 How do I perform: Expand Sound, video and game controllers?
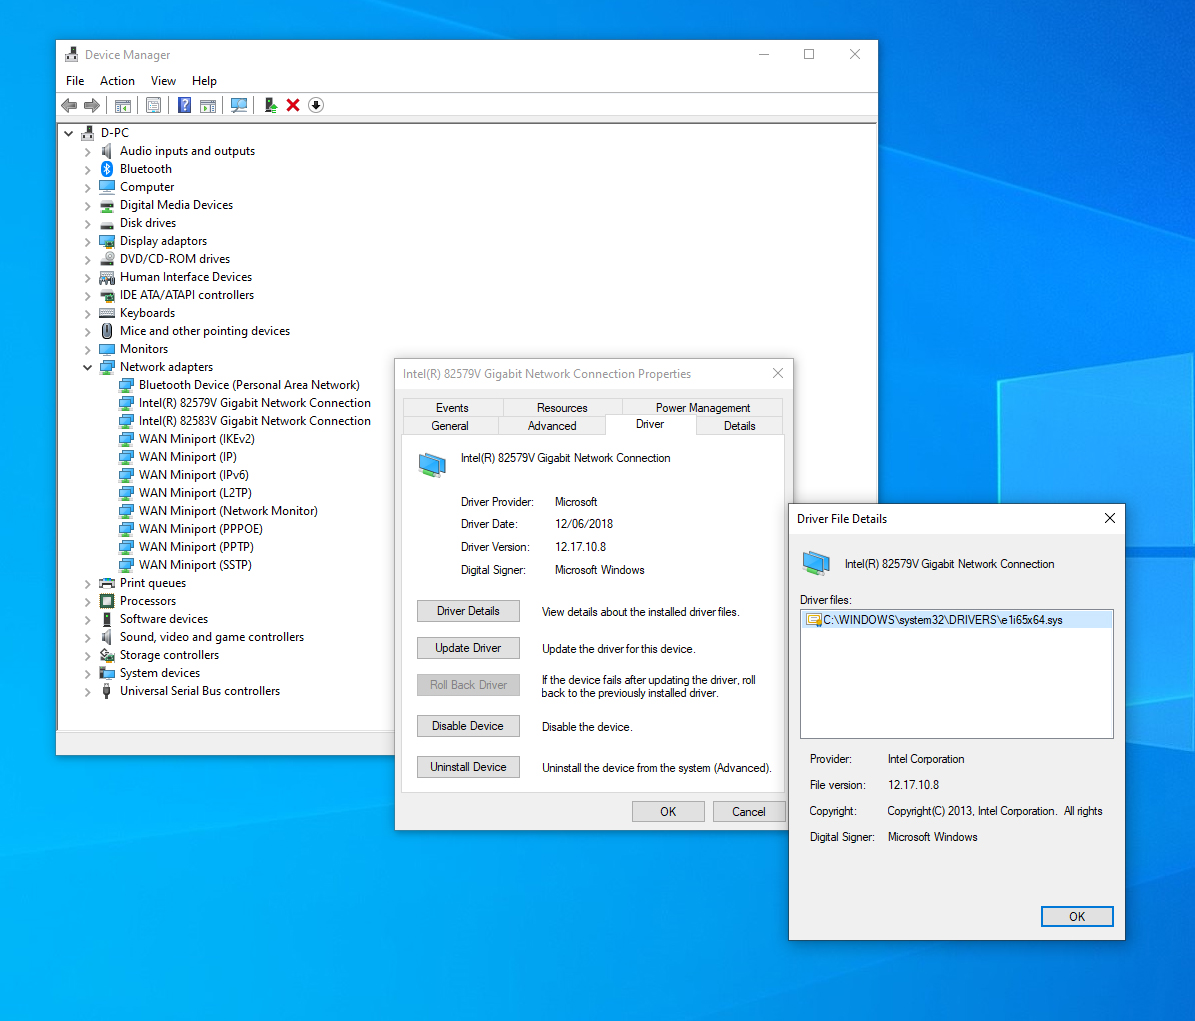88,638
